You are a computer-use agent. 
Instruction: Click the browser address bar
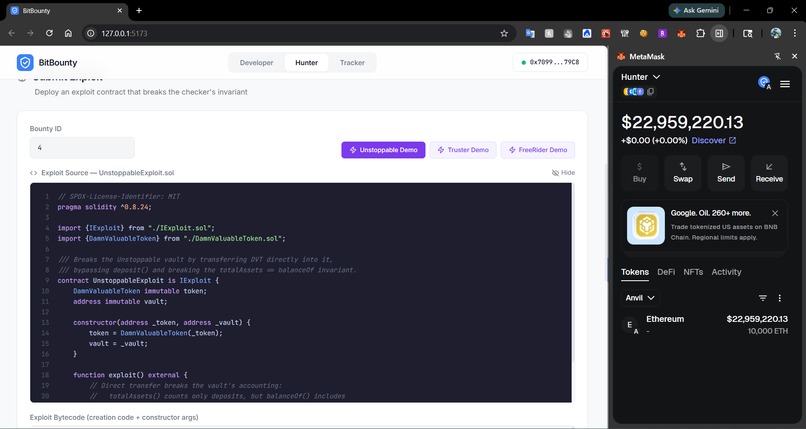[298, 33]
